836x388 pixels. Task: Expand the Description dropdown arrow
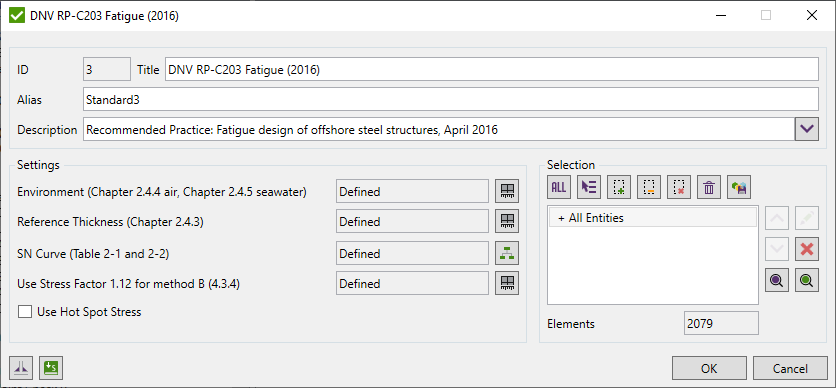point(807,130)
